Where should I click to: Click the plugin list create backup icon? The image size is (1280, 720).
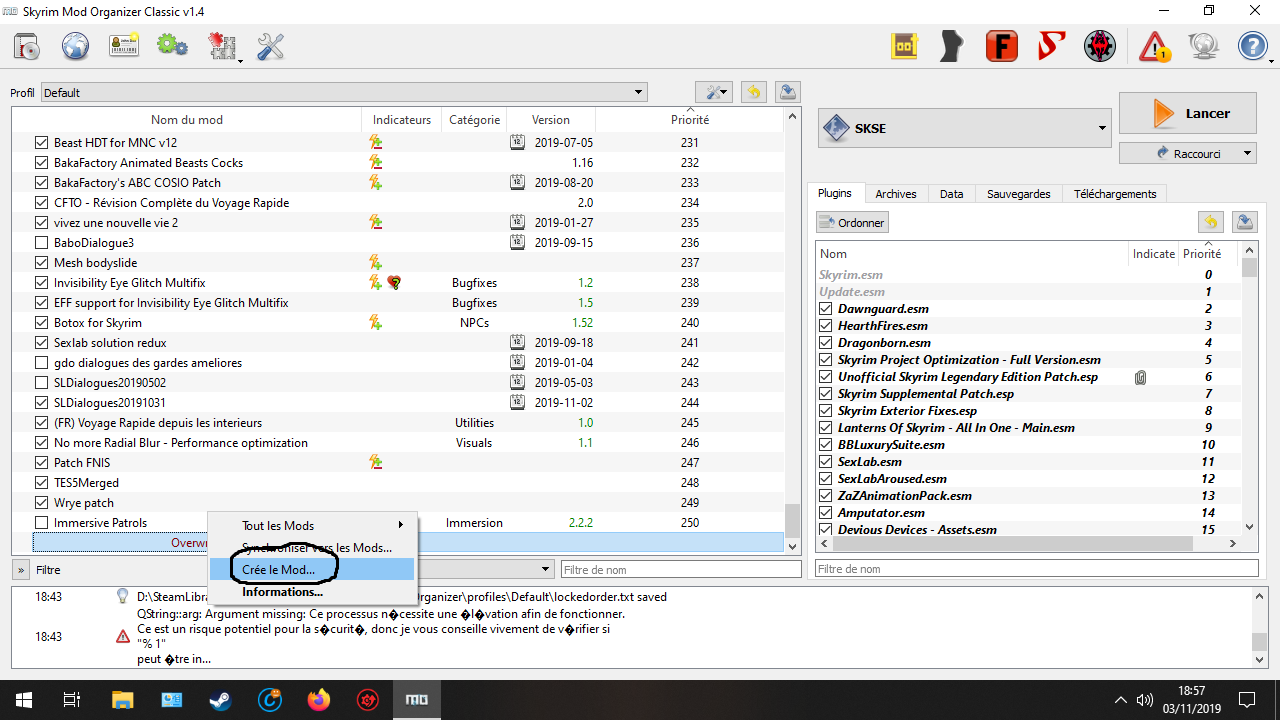[1245, 222]
